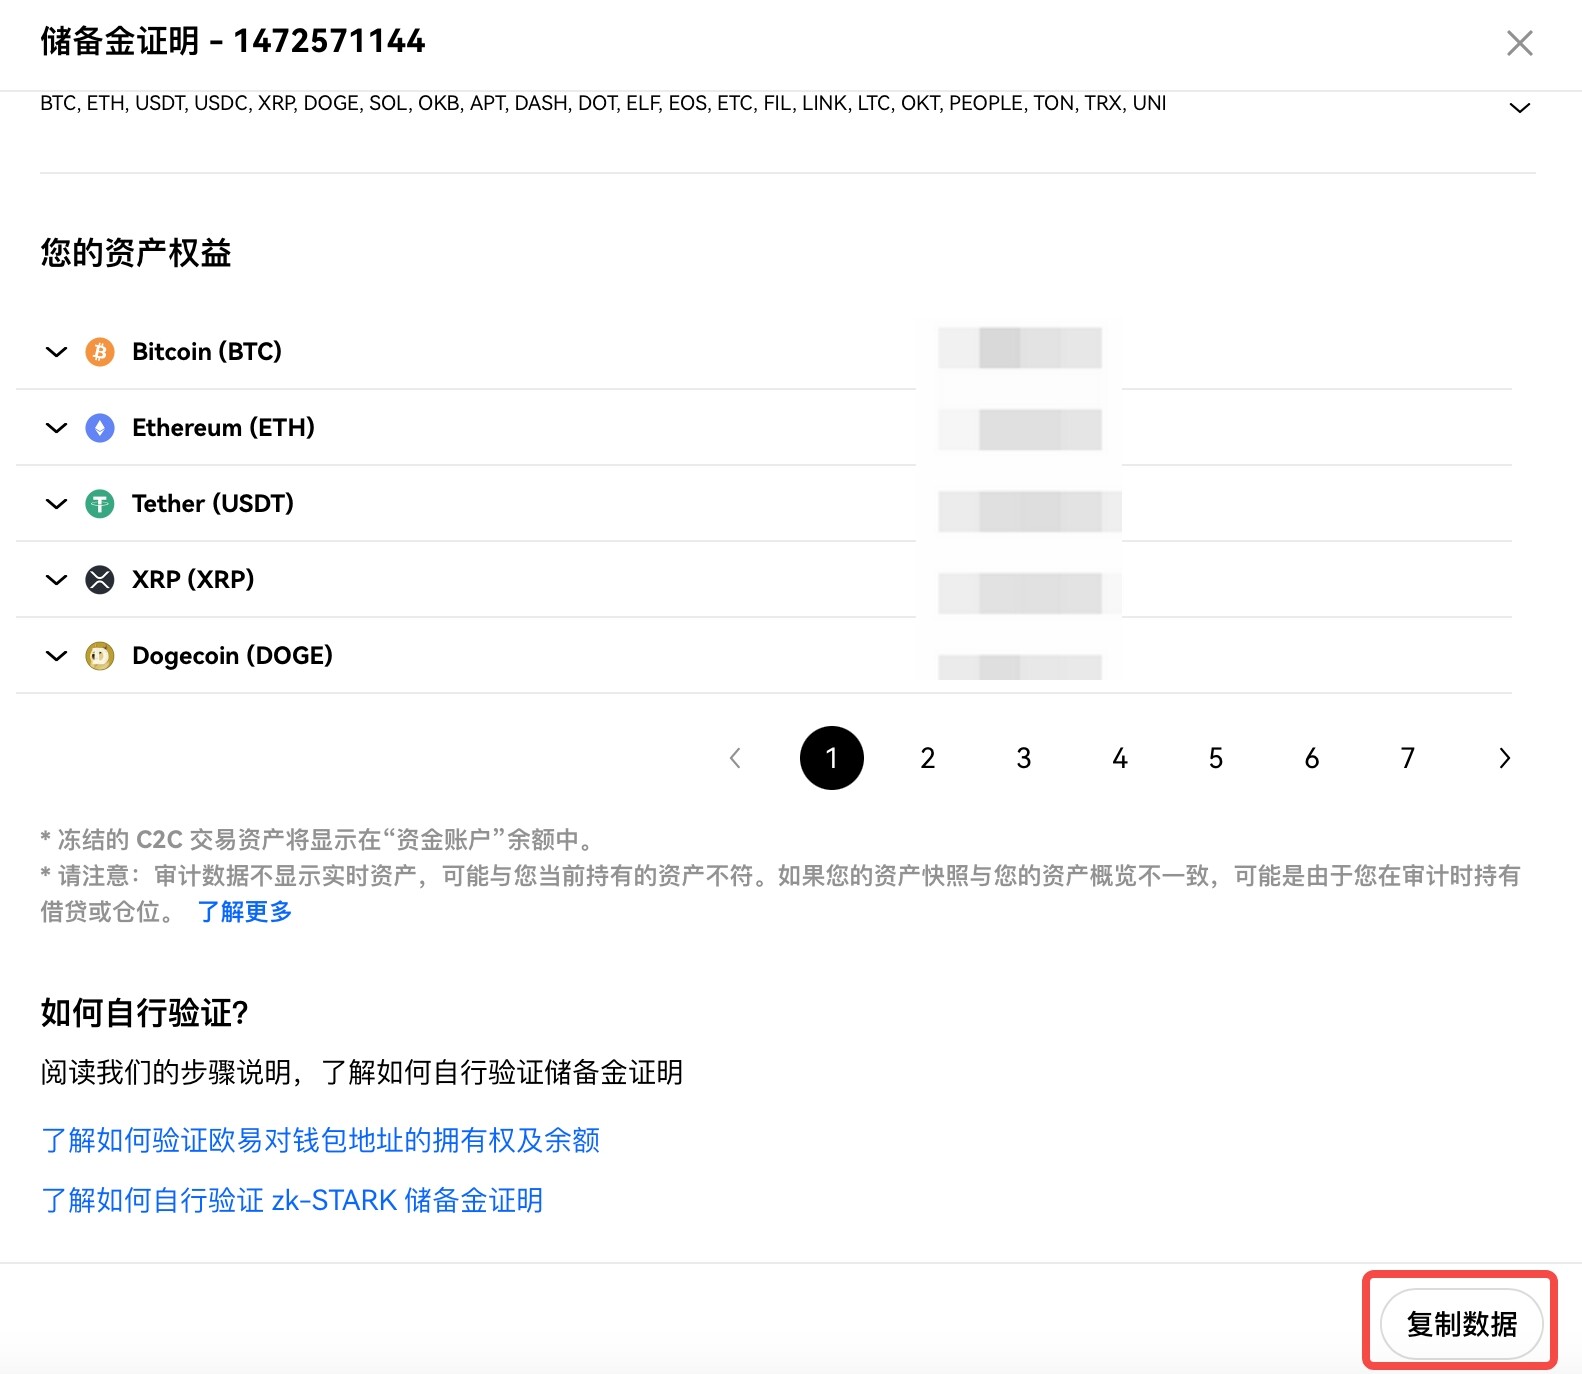The width and height of the screenshot is (1582, 1374).
Task: Expand the XRP (XRP) row chevron
Action: click(x=56, y=580)
